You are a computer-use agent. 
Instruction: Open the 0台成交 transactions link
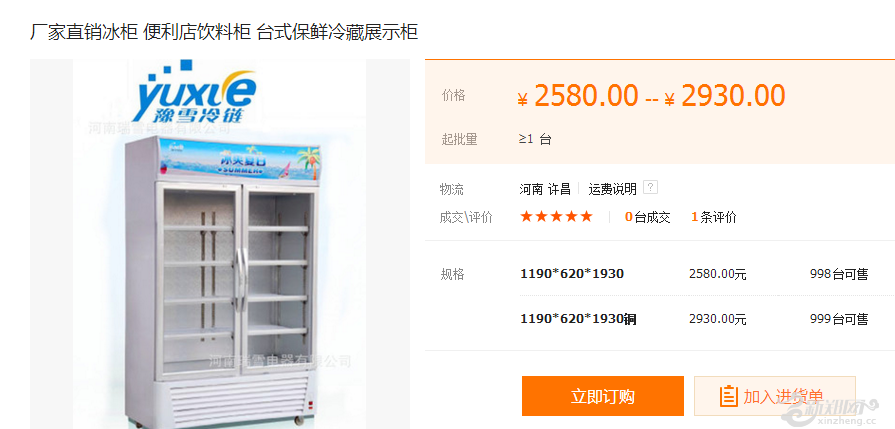(647, 217)
